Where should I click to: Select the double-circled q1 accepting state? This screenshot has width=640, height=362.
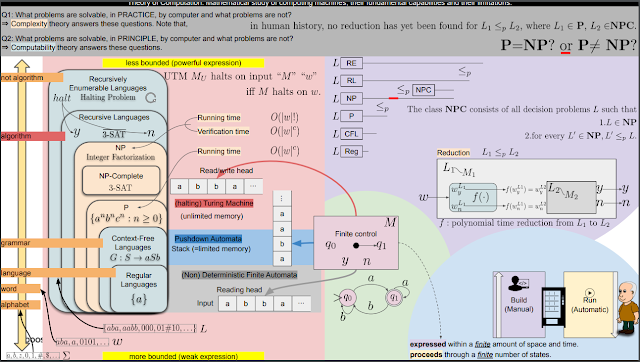tap(394, 297)
